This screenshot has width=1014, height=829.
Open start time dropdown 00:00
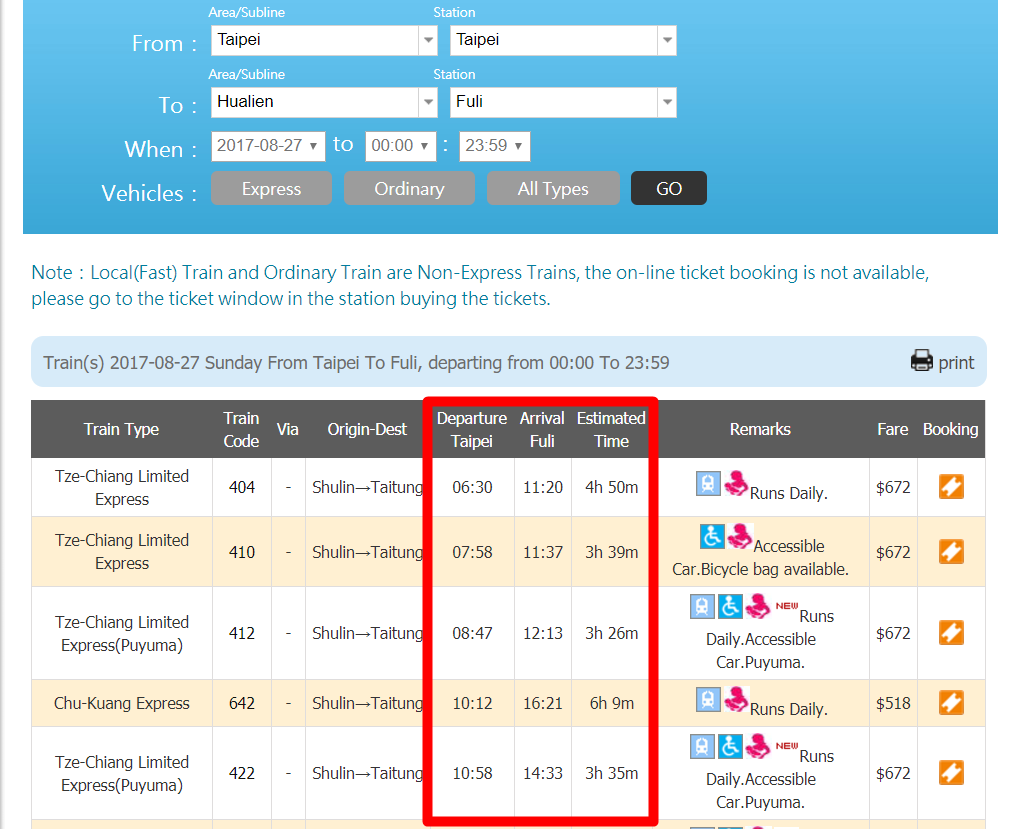[400, 146]
